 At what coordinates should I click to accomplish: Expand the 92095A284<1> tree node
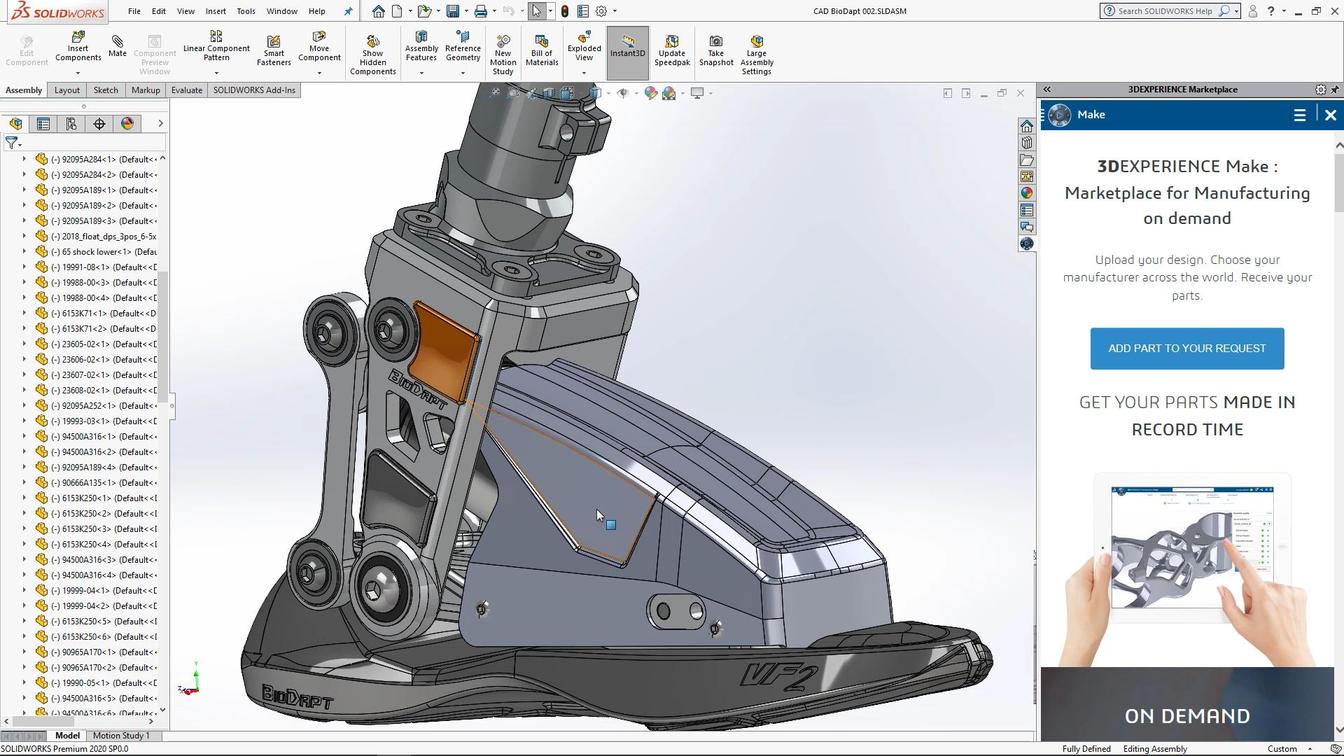[25, 159]
